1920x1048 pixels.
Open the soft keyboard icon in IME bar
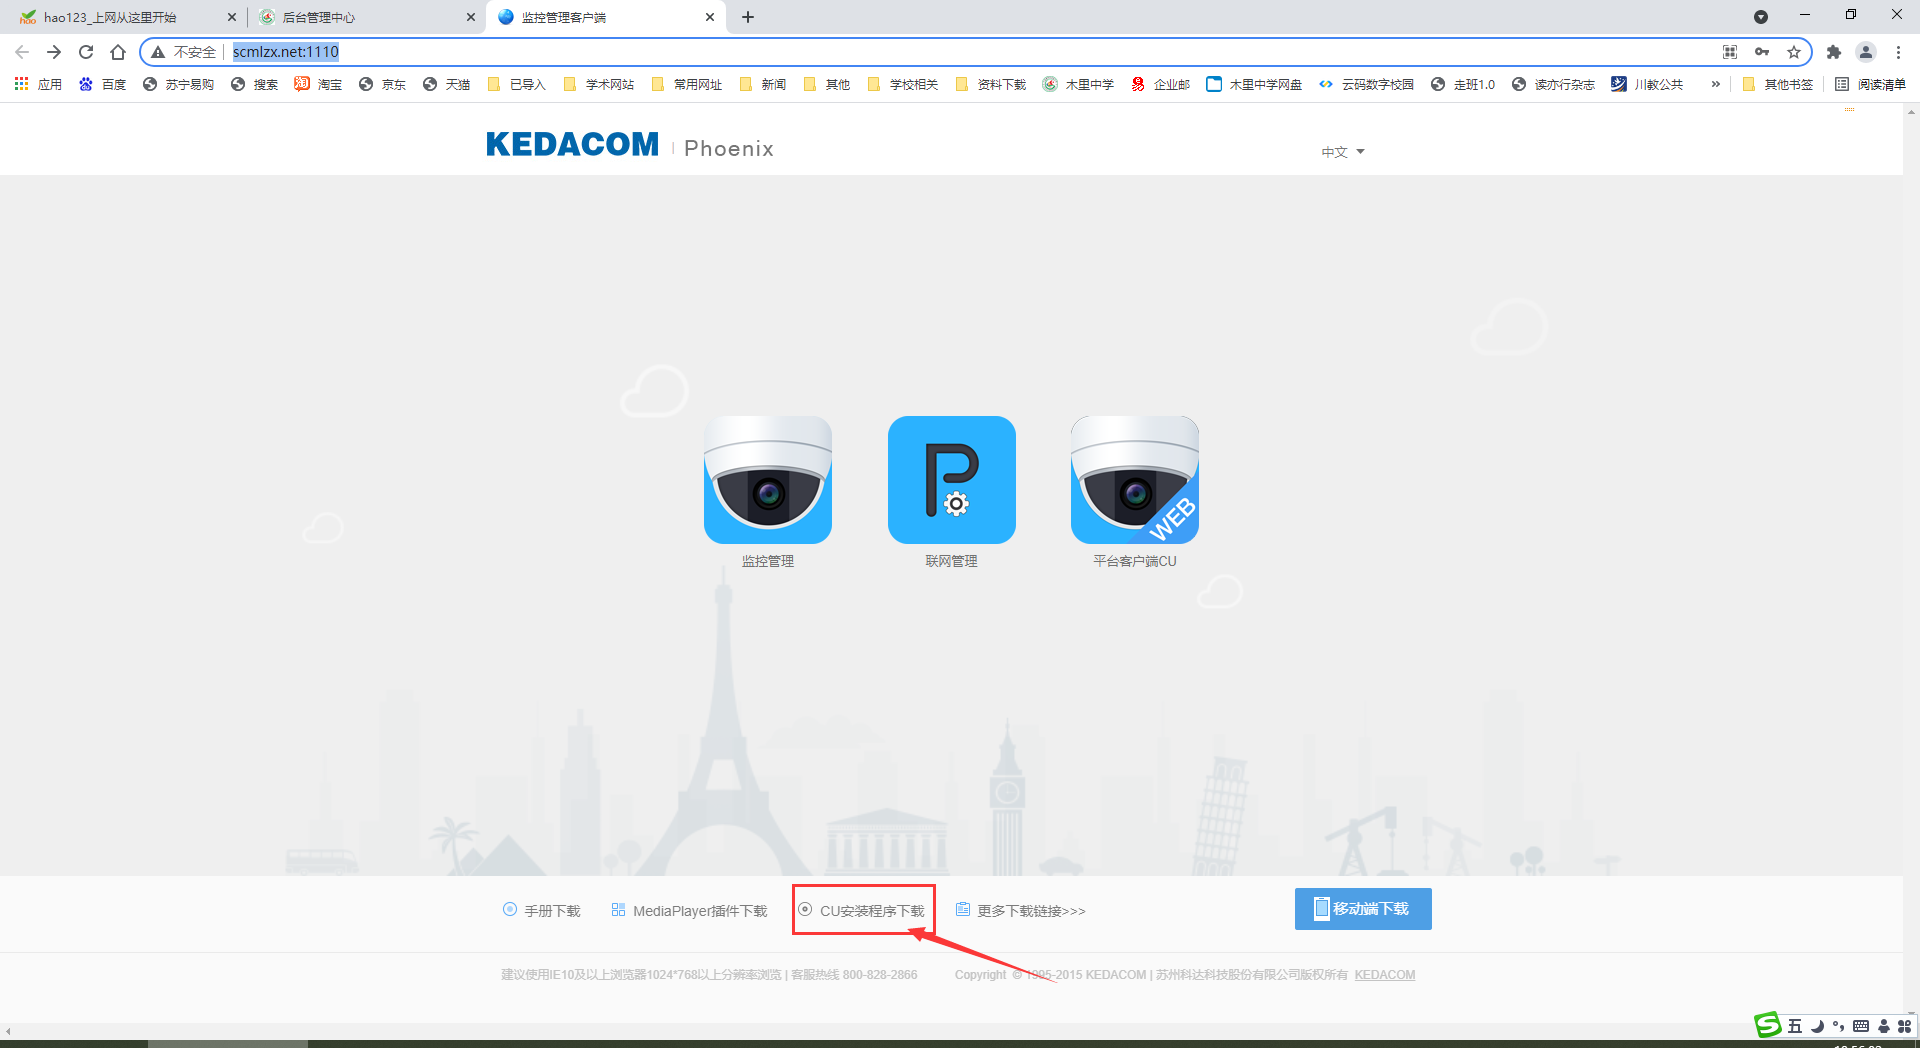(1861, 1026)
